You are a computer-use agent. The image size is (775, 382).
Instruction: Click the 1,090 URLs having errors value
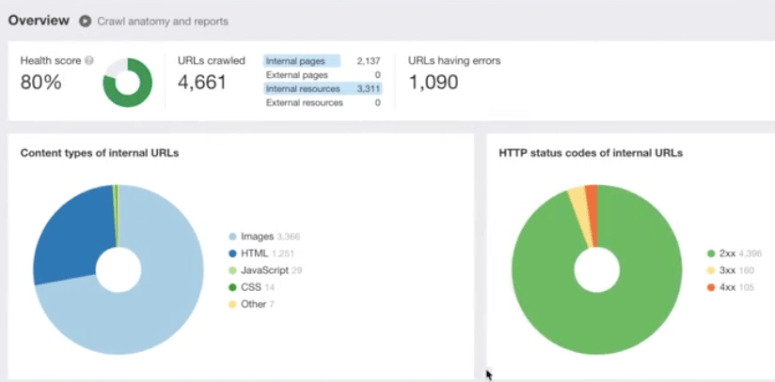coord(433,82)
